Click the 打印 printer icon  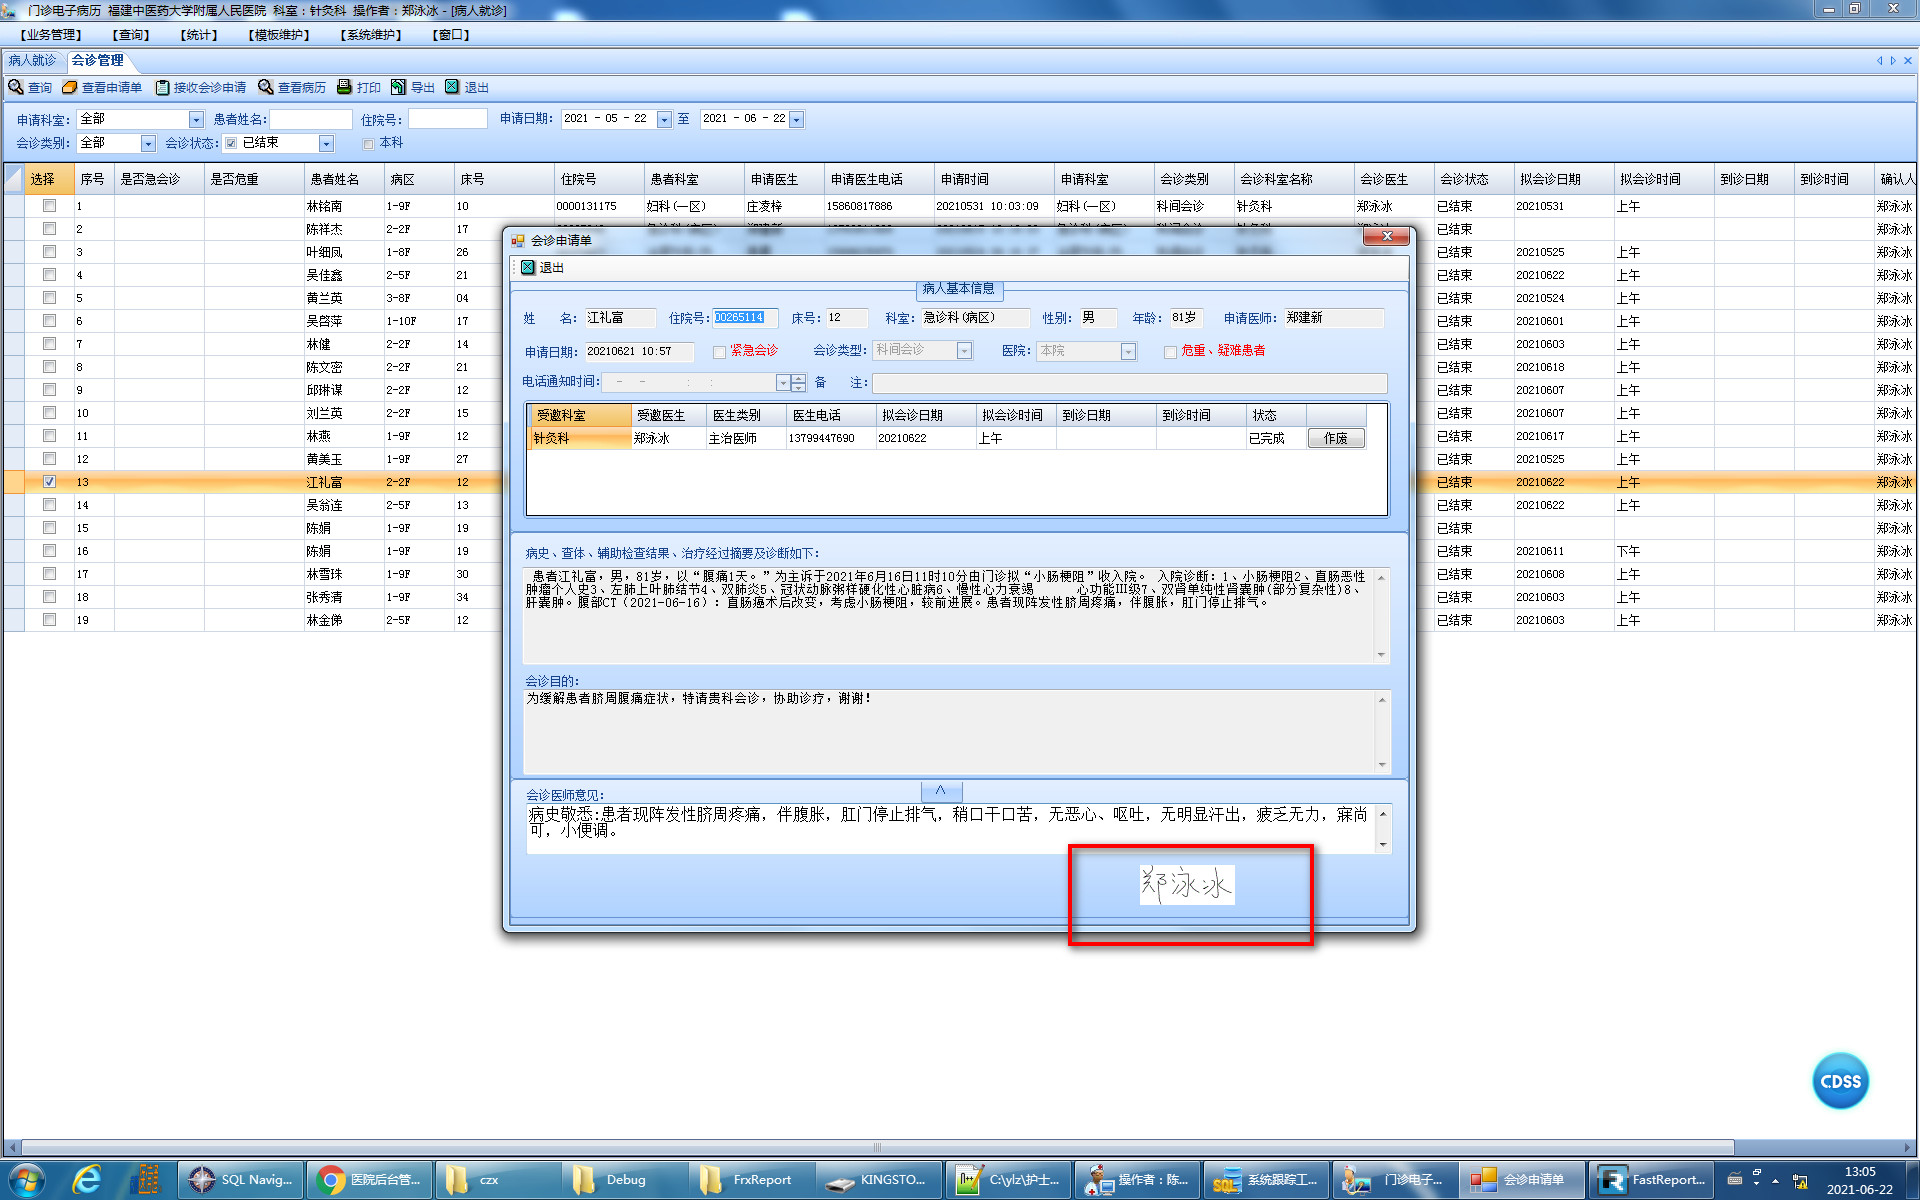click(345, 87)
